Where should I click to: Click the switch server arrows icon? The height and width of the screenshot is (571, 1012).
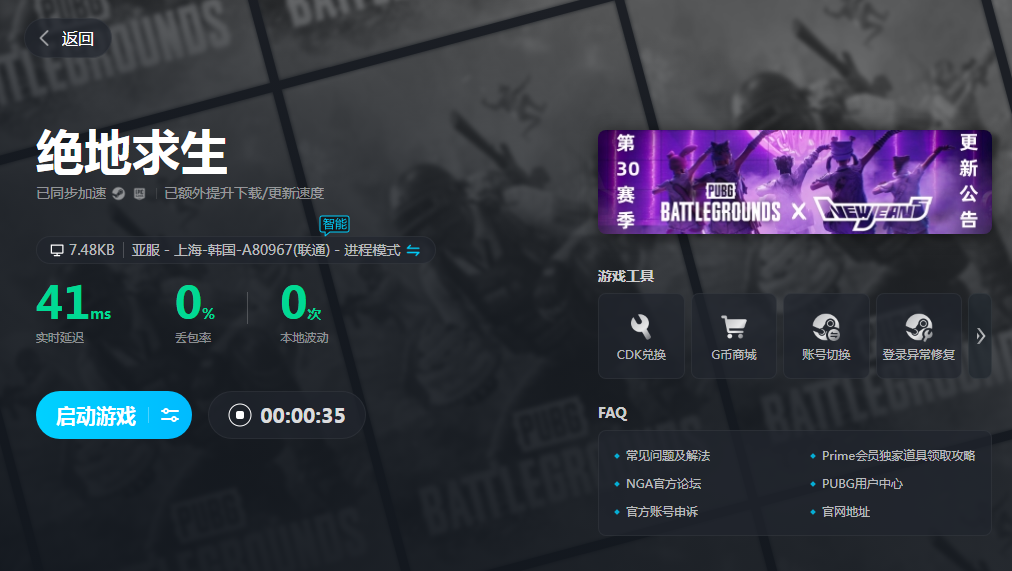[413, 250]
